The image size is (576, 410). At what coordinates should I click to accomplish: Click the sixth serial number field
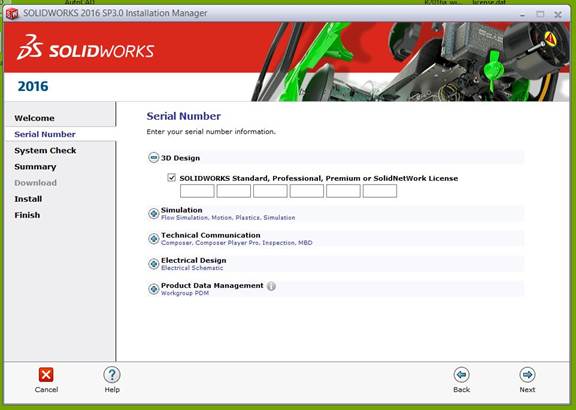380,191
